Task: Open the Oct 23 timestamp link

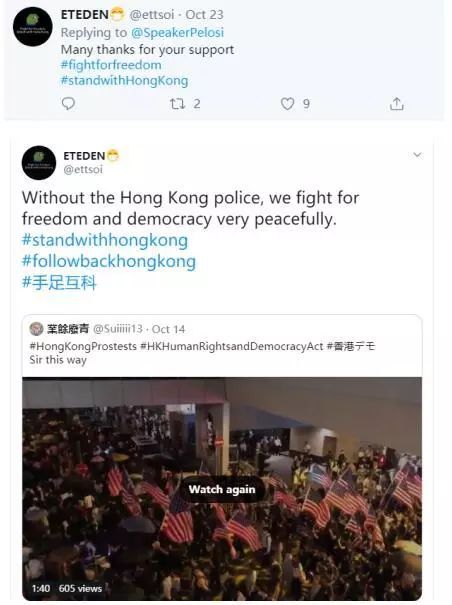Action: 204,15
